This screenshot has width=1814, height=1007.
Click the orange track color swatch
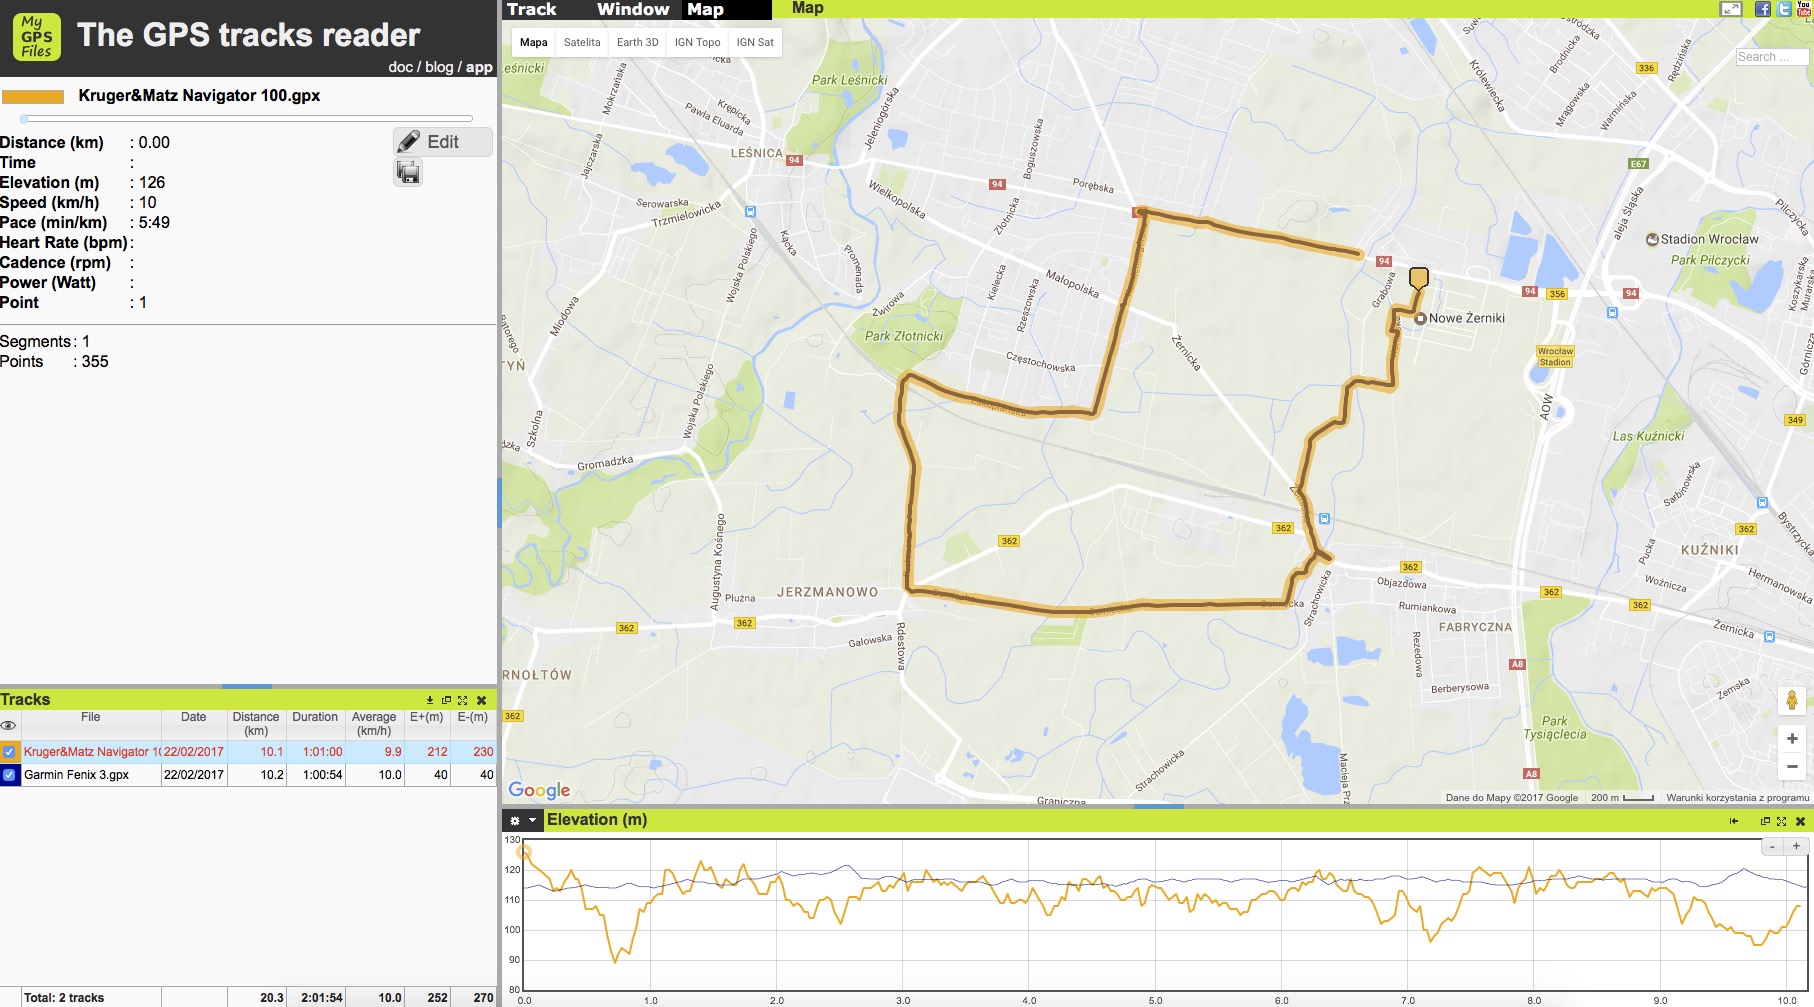coord(33,97)
